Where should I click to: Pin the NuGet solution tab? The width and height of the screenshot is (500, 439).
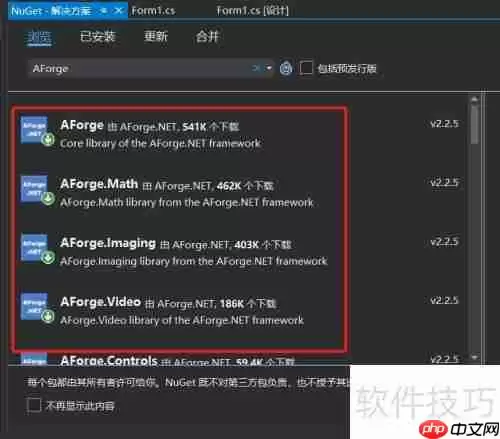tap(104, 11)
